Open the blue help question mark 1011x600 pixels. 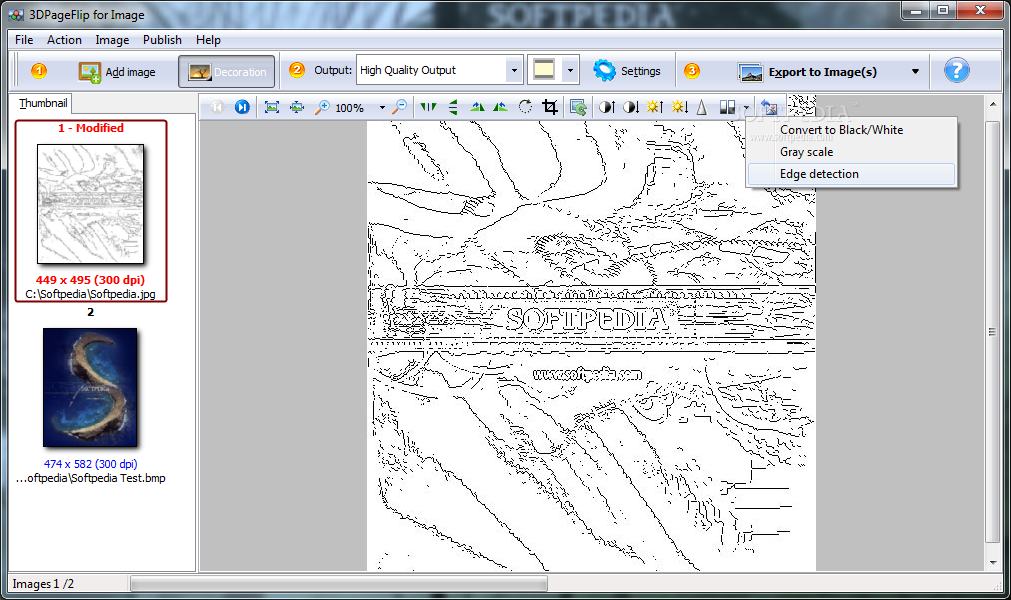pos(956,70)
